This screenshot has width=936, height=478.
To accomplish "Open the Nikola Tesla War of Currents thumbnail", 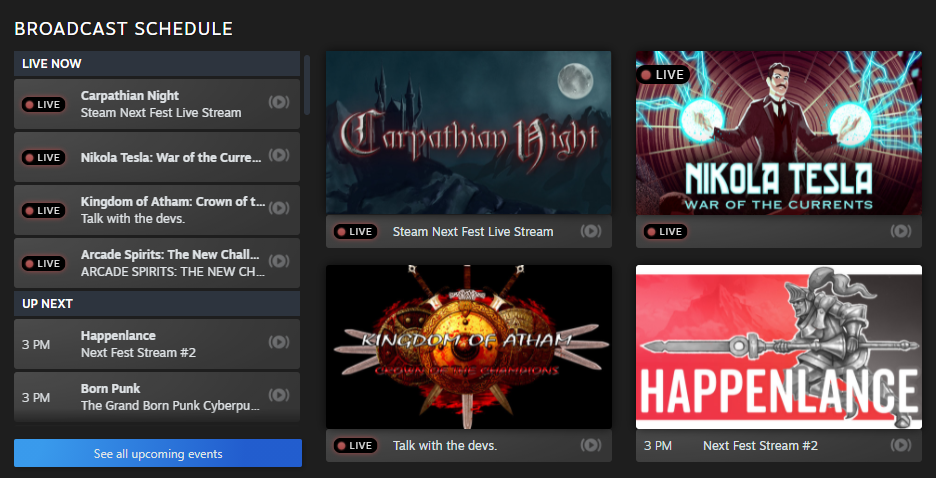I will click(x=778, y=132).
